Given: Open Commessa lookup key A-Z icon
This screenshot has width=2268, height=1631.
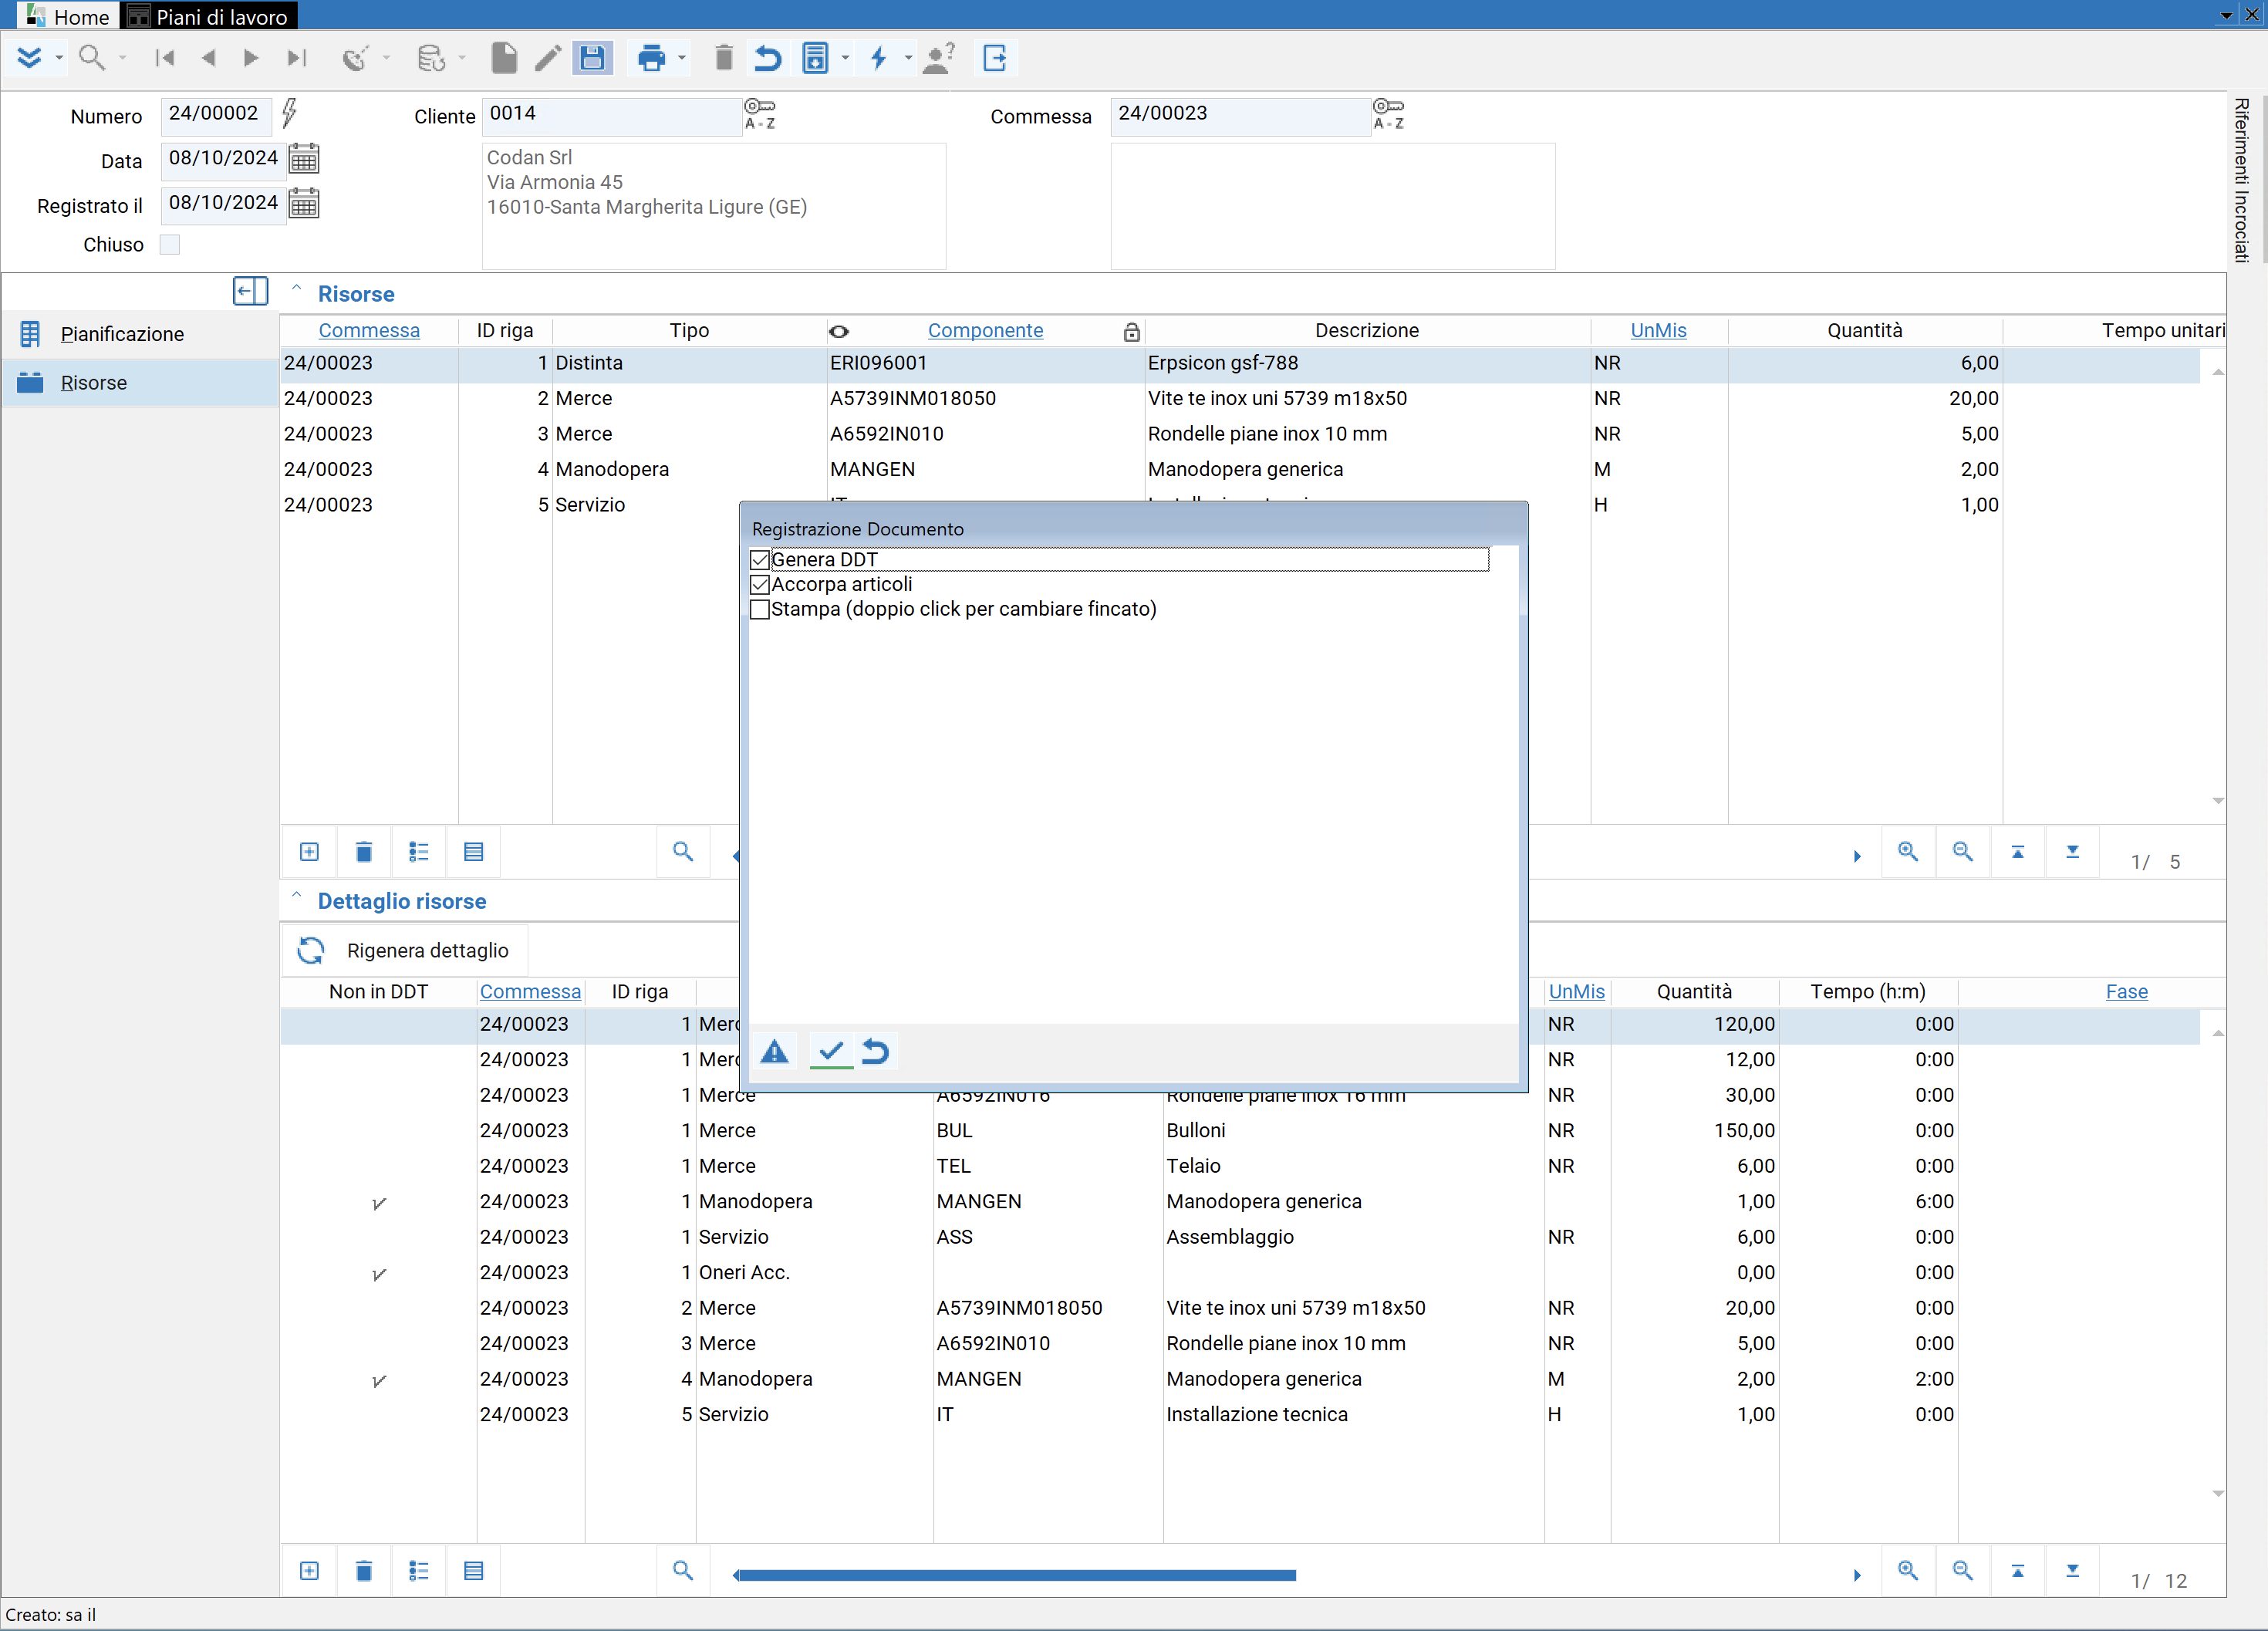Looking at the screenshot, I should [1388, 114].
